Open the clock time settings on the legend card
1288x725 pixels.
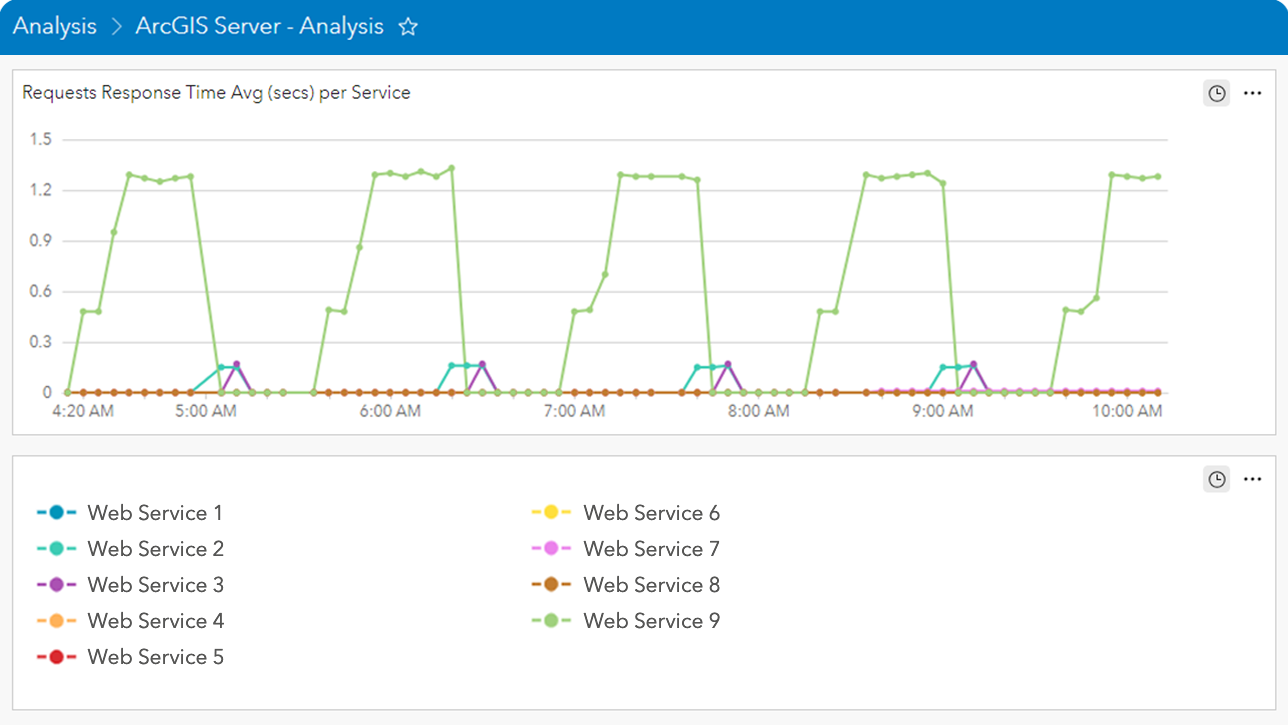click(1216, 479)
